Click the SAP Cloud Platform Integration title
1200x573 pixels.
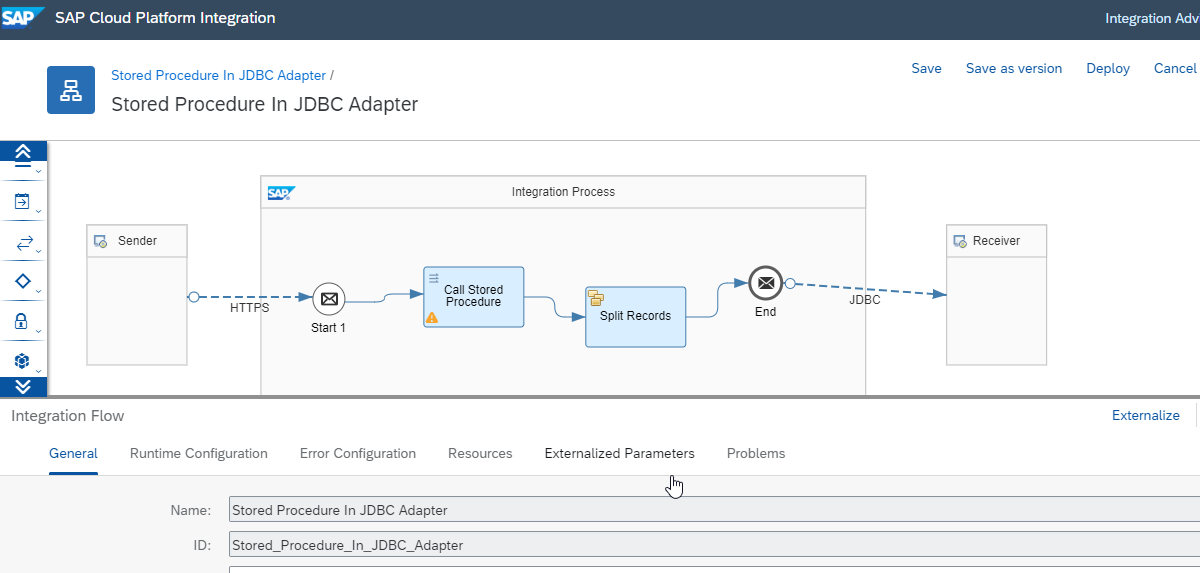coord(165,18)
